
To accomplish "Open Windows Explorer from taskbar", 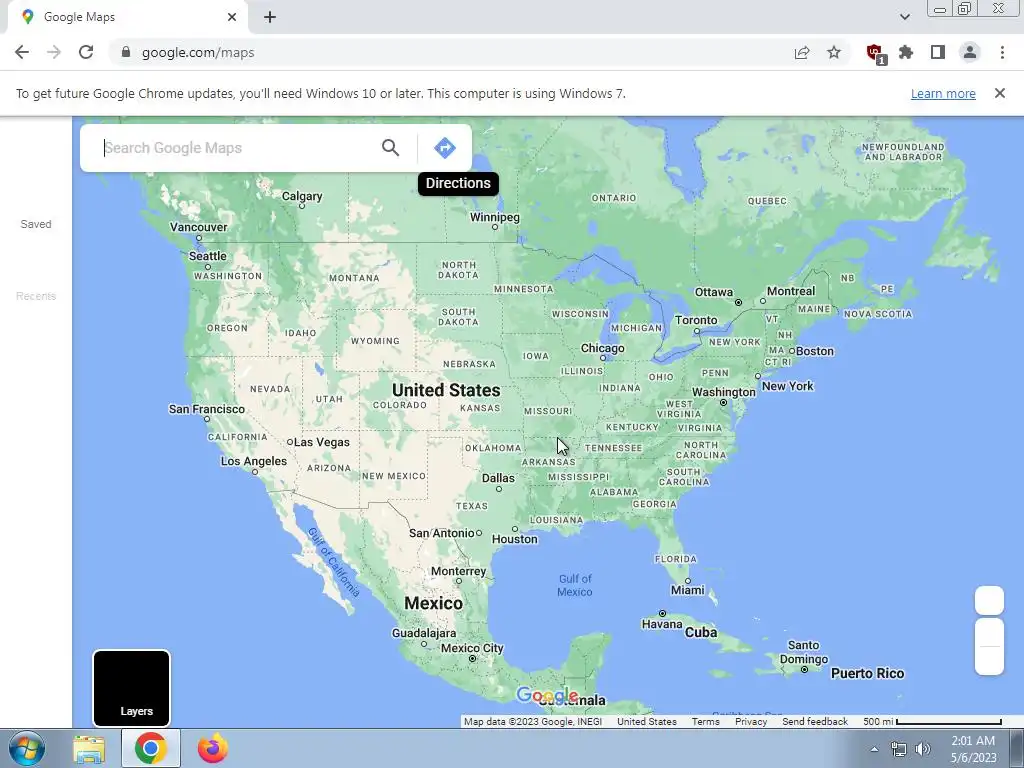I will [89, 748].
